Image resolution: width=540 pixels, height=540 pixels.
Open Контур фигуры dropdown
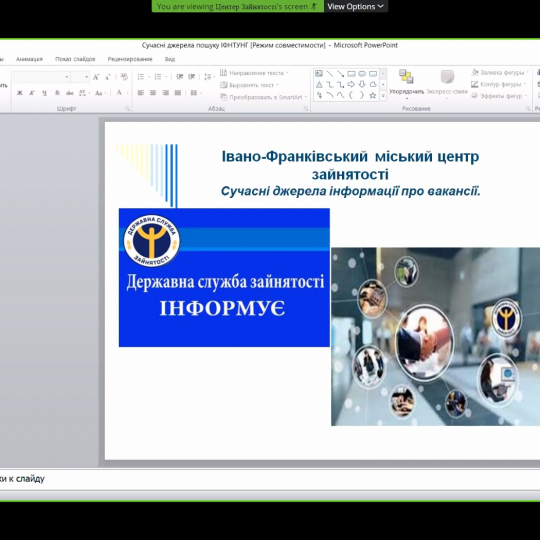click(499, 84)
